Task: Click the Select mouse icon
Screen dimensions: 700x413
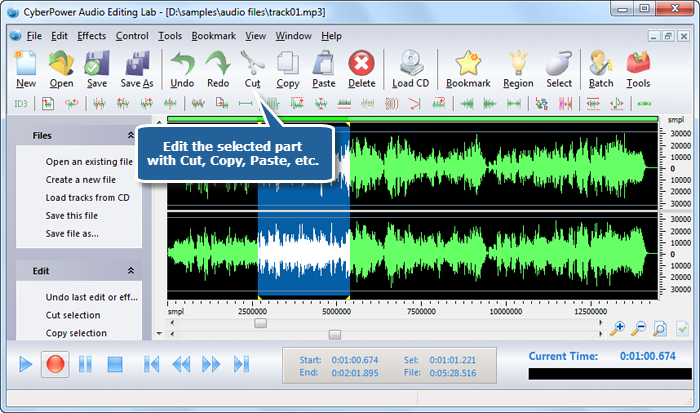Action: 559,63
